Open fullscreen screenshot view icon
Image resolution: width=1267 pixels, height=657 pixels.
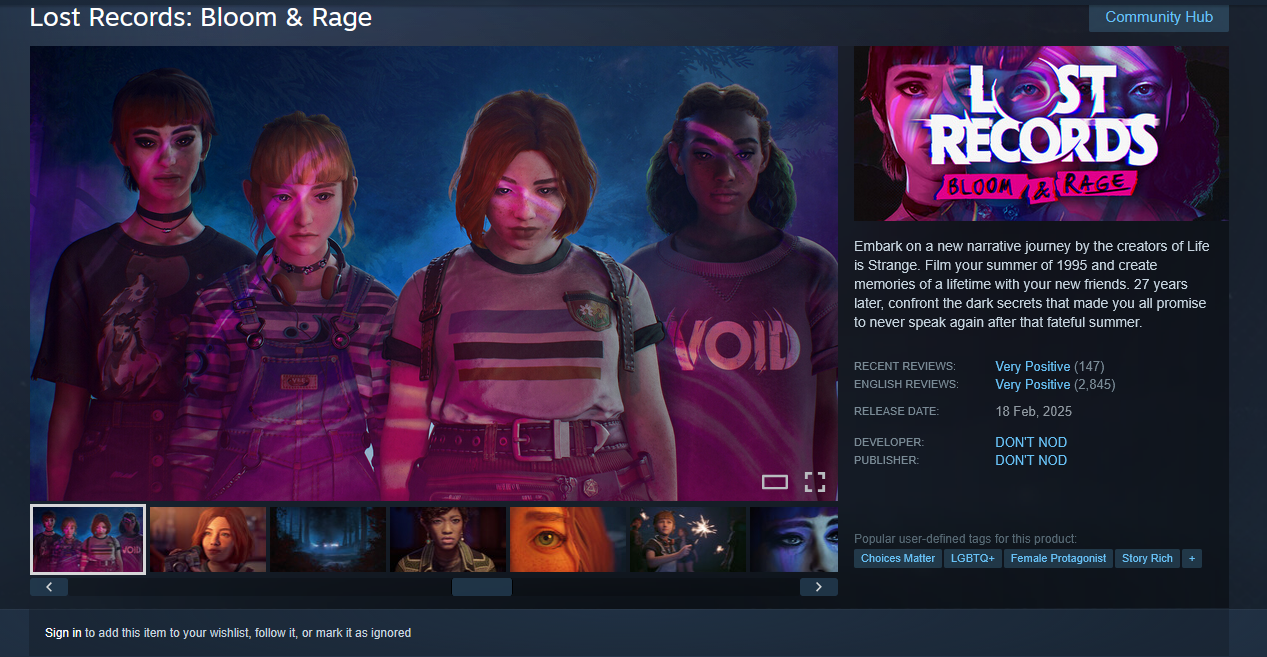815,482
